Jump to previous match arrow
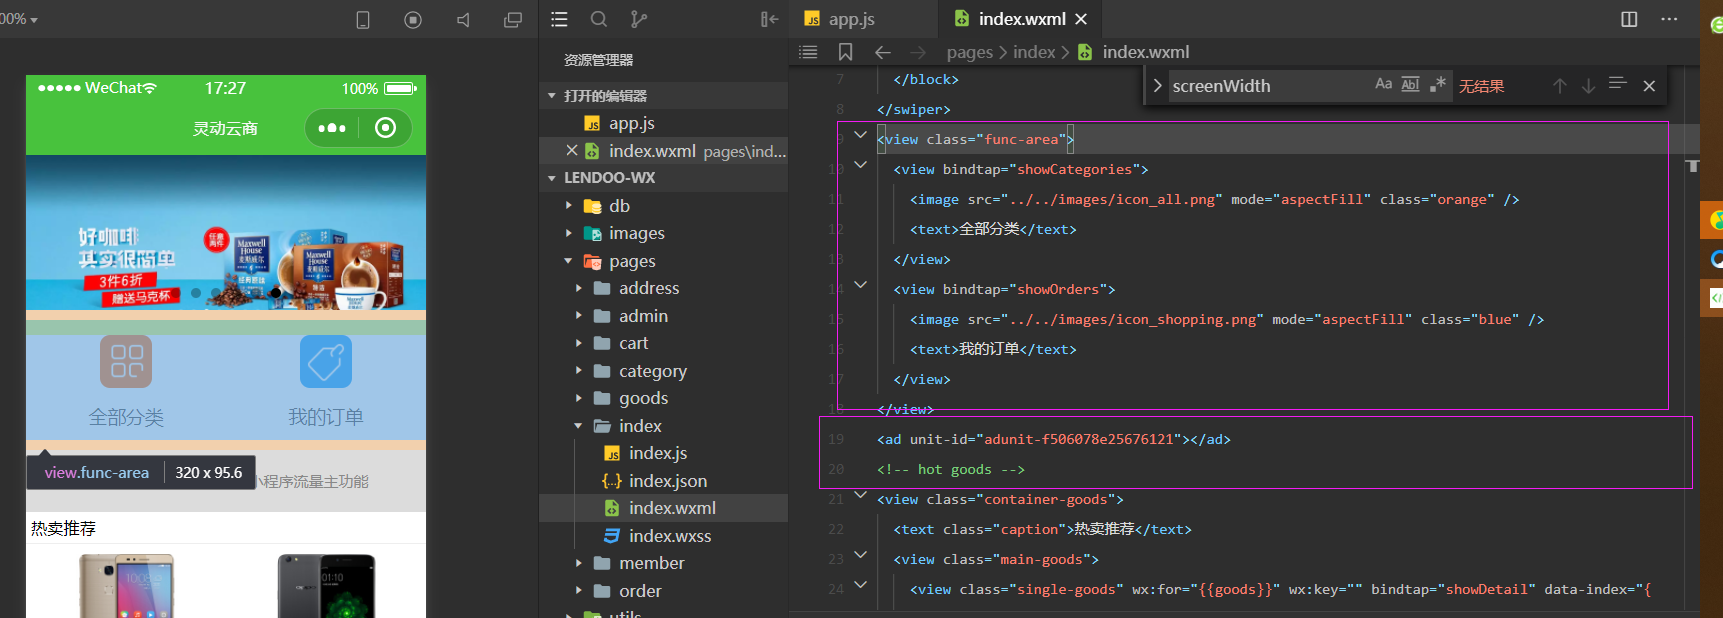Image resolution: width=1723 pixels, height=618 pixels. pos(1559,86)
